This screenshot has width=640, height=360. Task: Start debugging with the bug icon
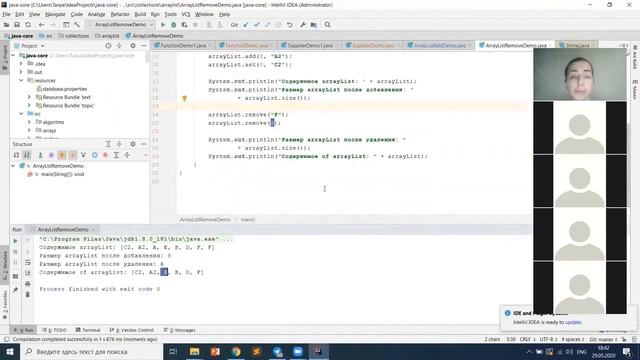[173, 25]
